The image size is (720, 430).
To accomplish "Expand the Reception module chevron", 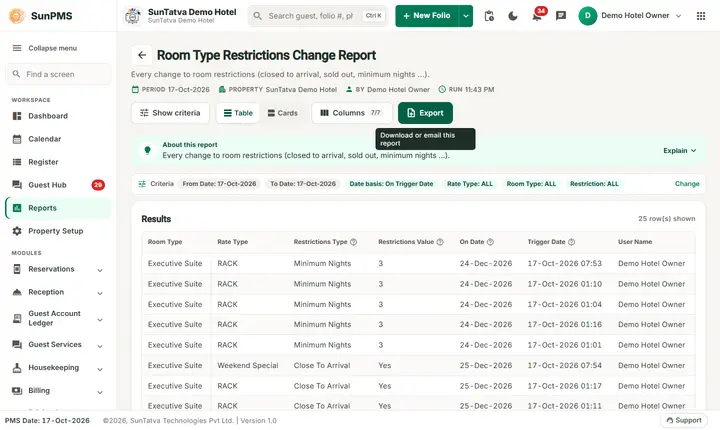I will (x=100, y=293).
